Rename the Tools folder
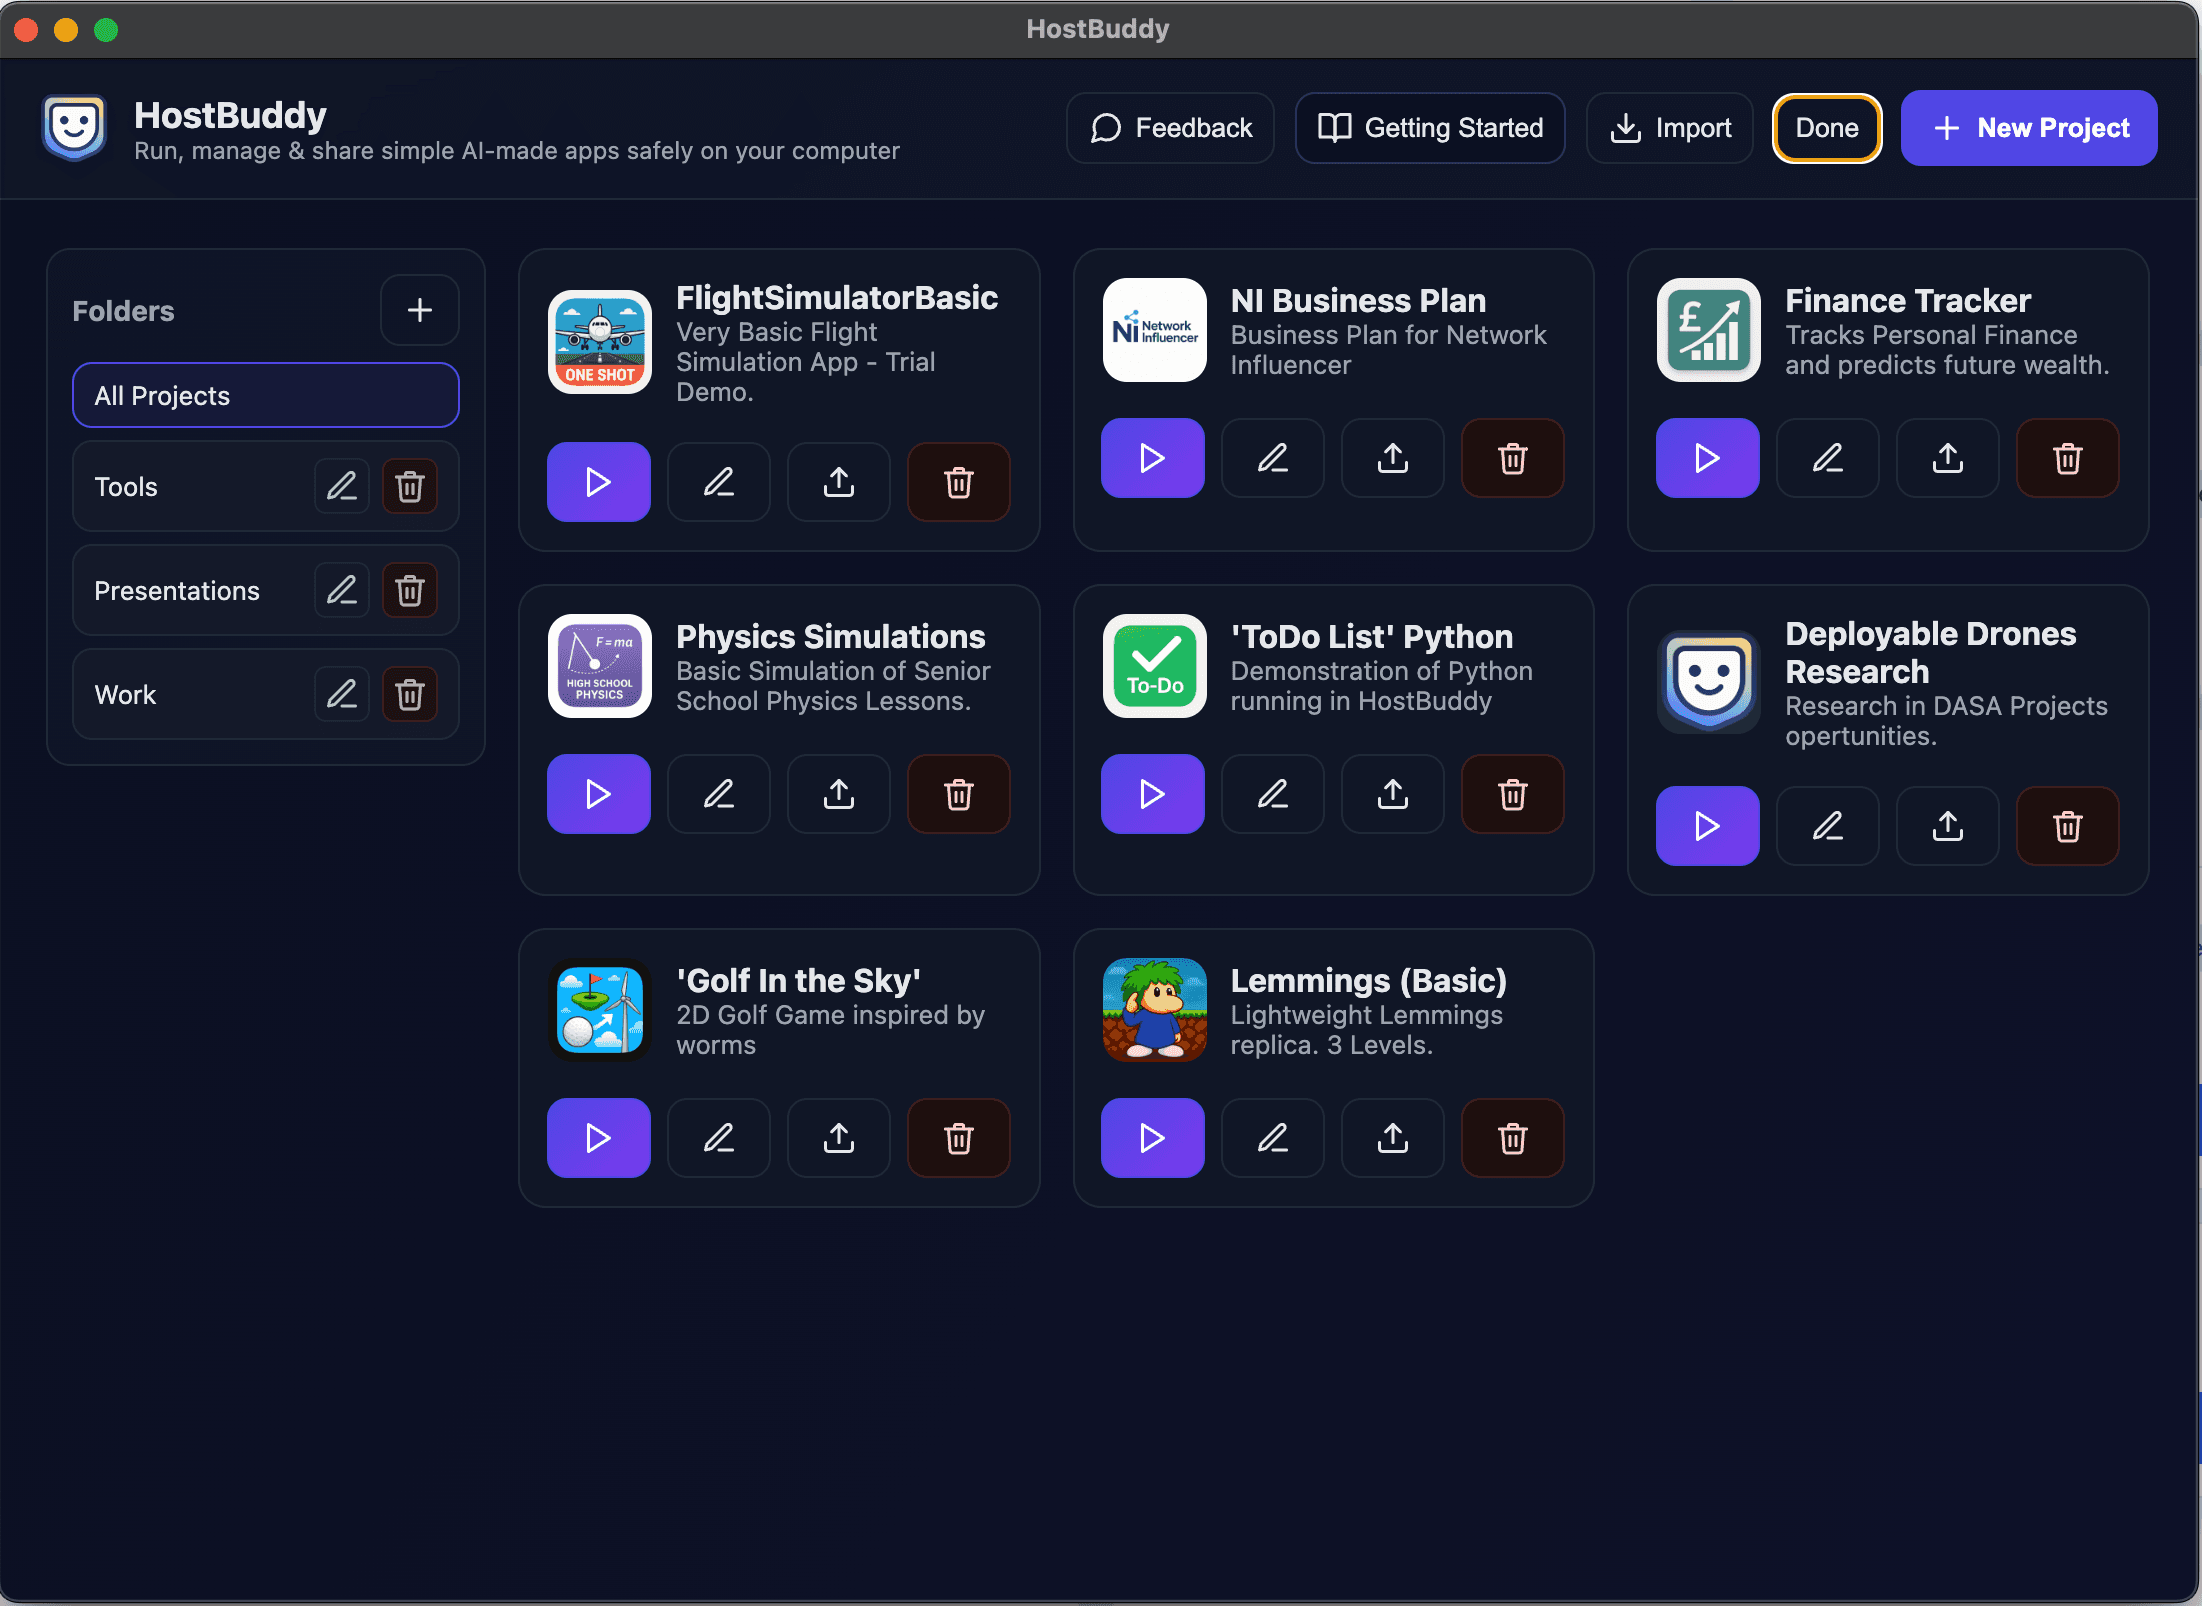The width and height of the screenshot is (2202, 1606). [342, 486]
